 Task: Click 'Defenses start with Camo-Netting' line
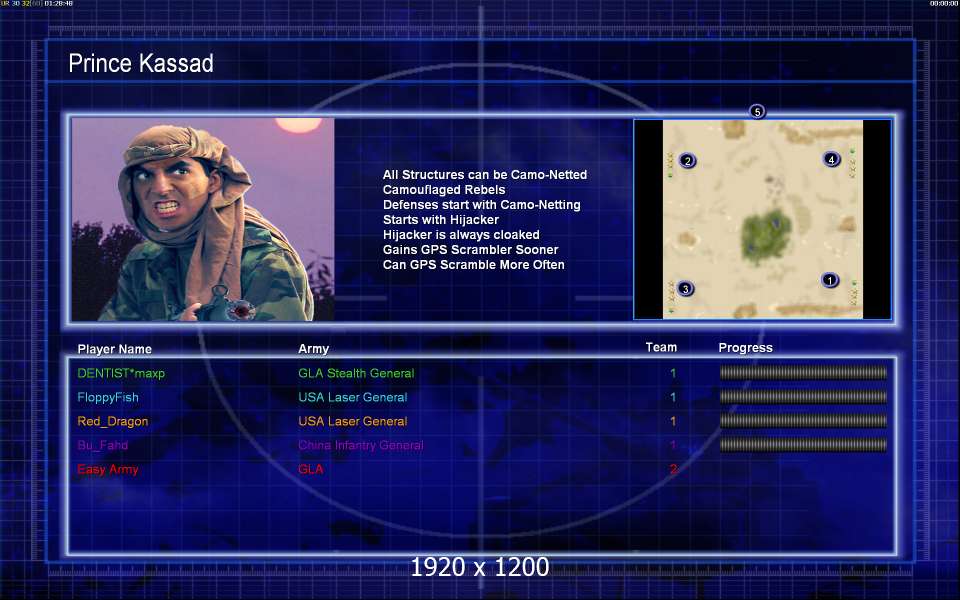click(482, 204)
